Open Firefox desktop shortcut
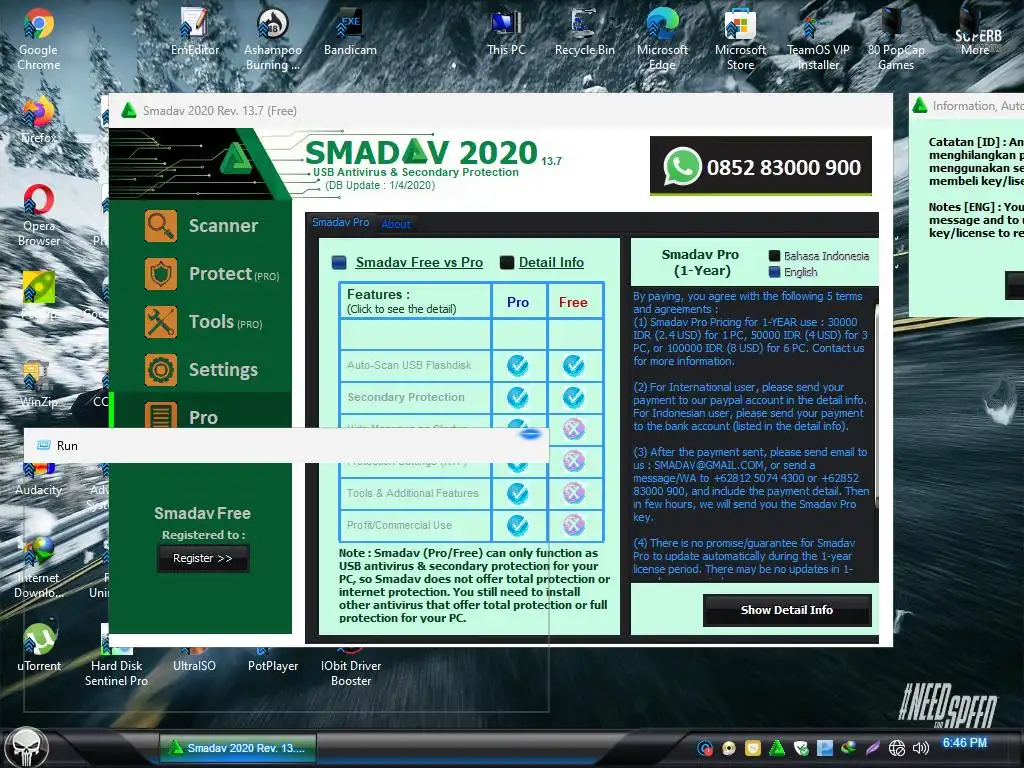Image resolution: width=1024 pixels, height=768 pixels. [x=39, y=121]
